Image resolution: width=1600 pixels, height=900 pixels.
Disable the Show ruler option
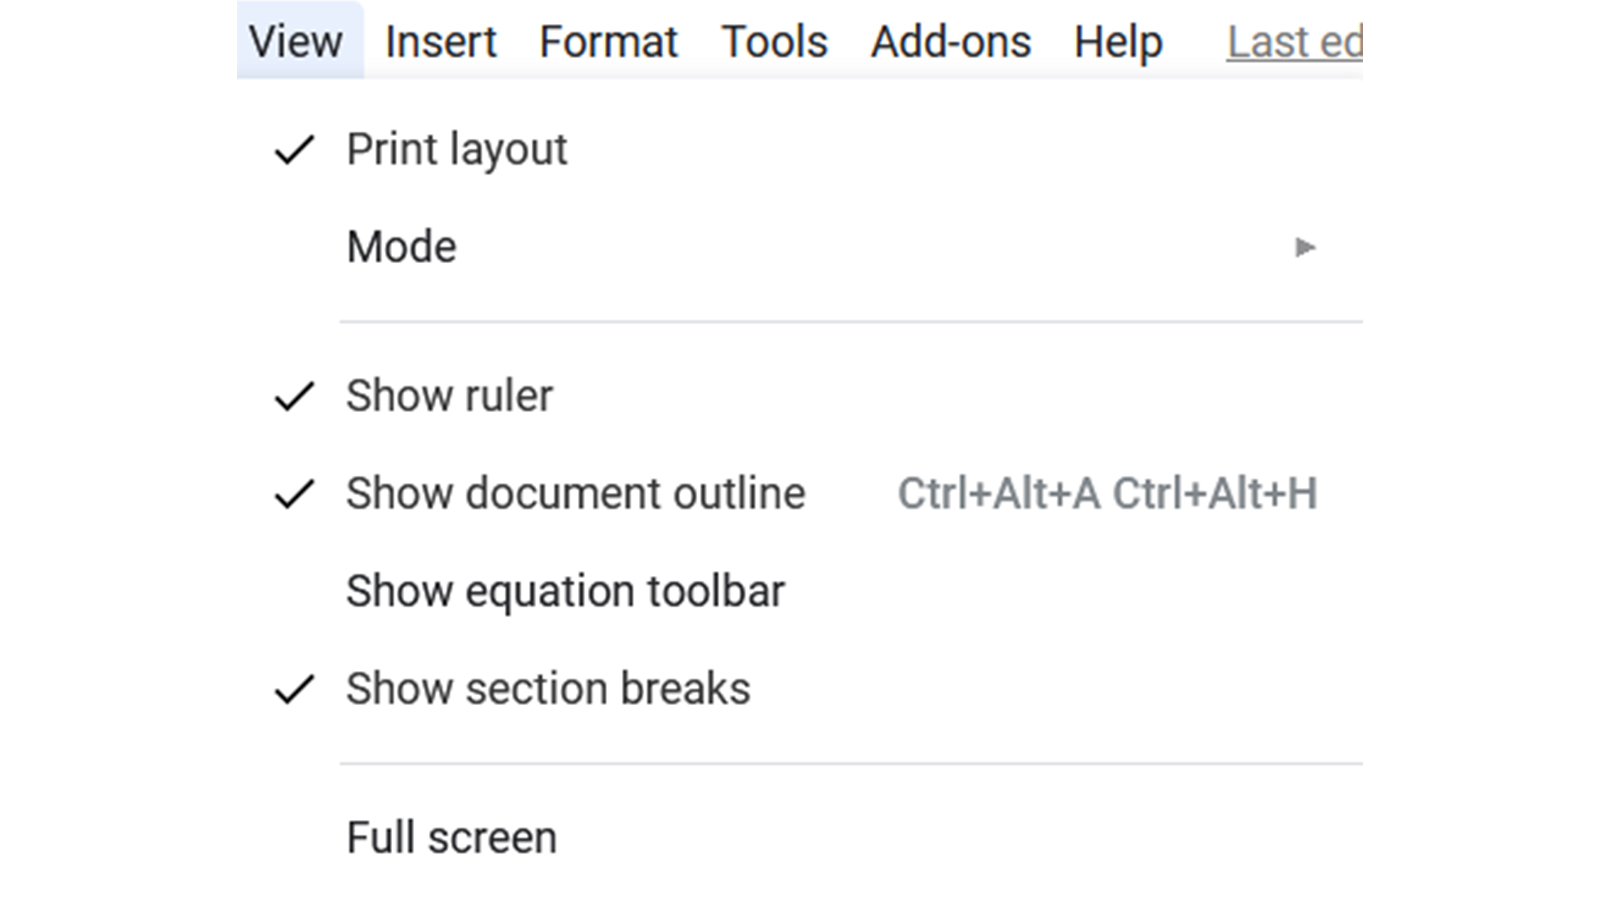(x=800, y=396)
